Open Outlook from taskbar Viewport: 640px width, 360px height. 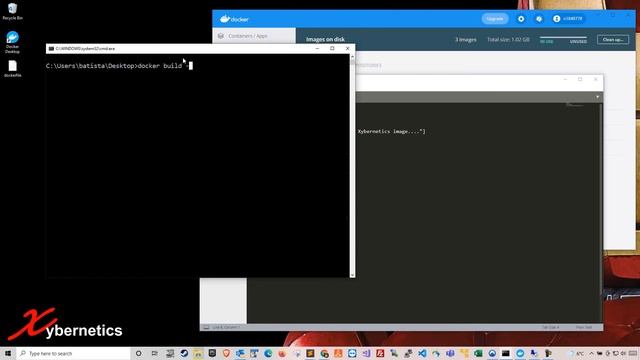pos(240,353)
